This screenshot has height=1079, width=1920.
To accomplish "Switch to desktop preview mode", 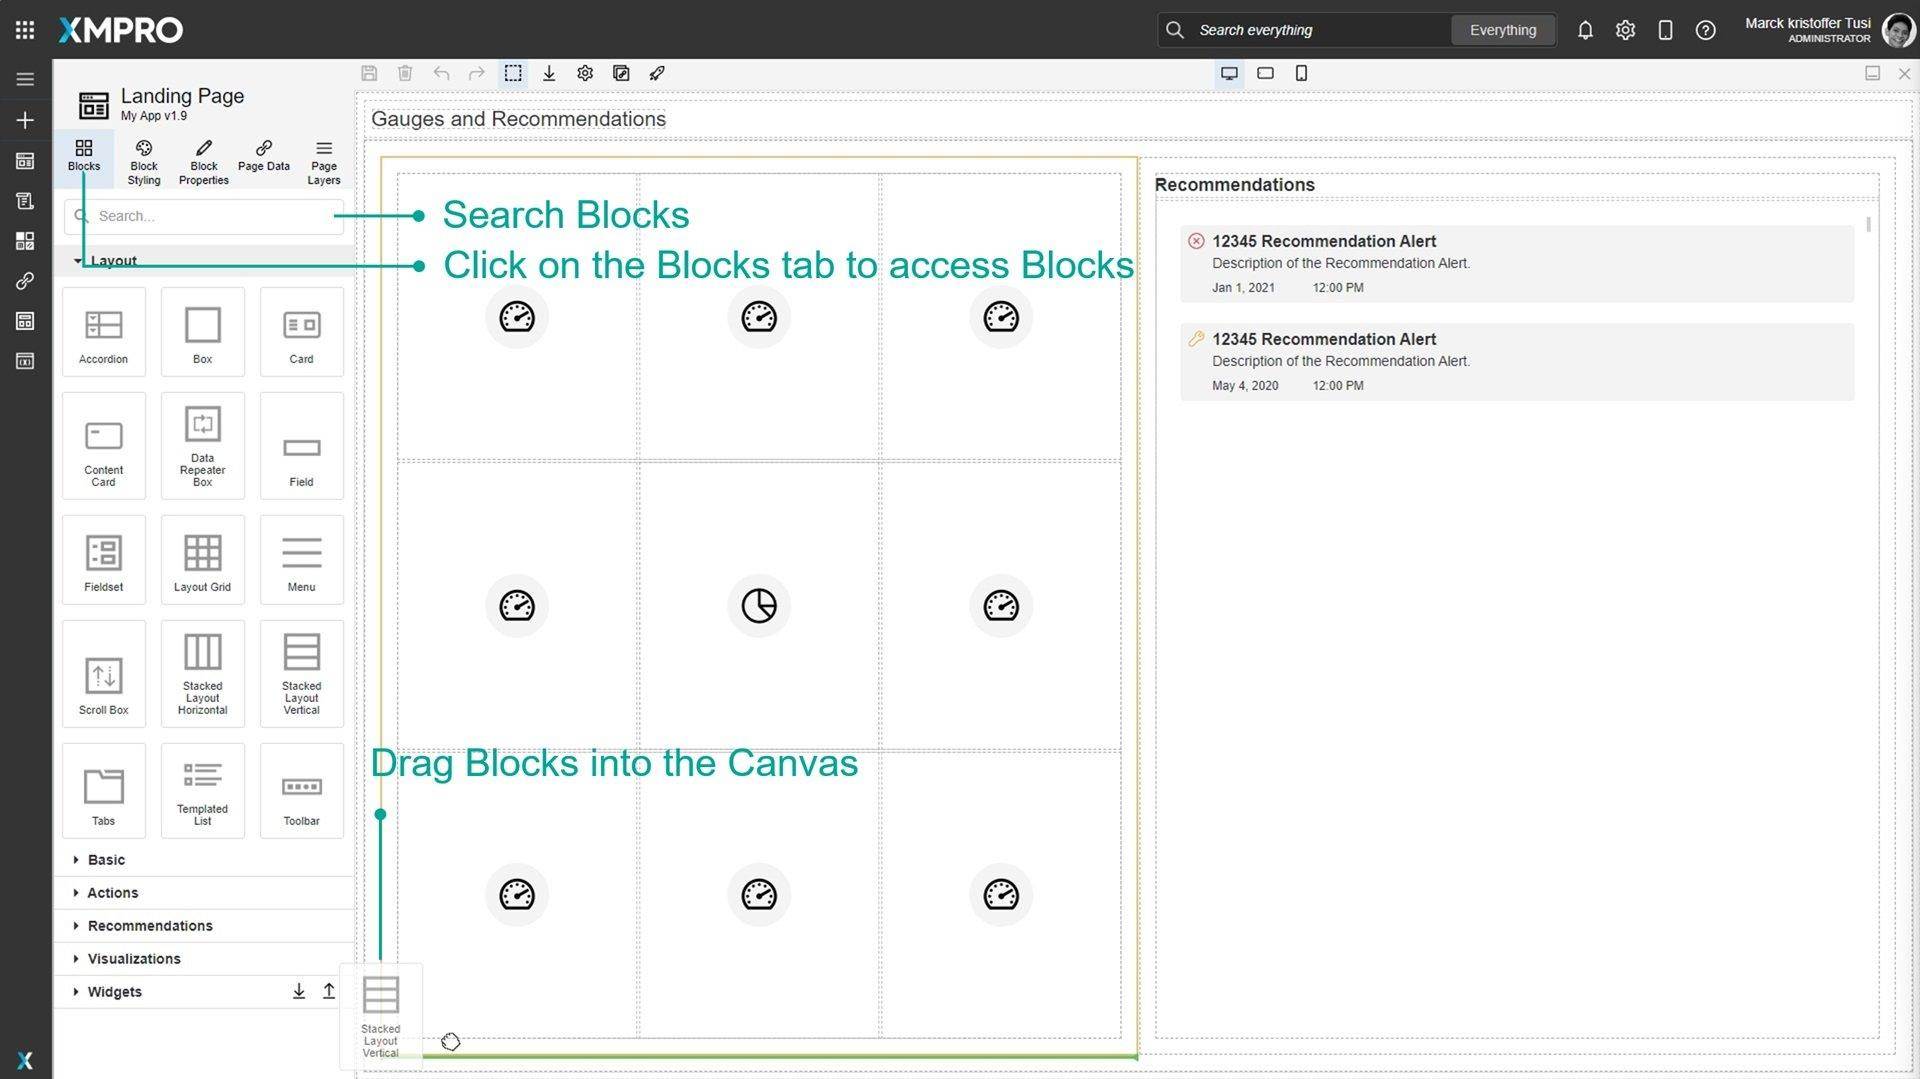I will coord(1229,73).
